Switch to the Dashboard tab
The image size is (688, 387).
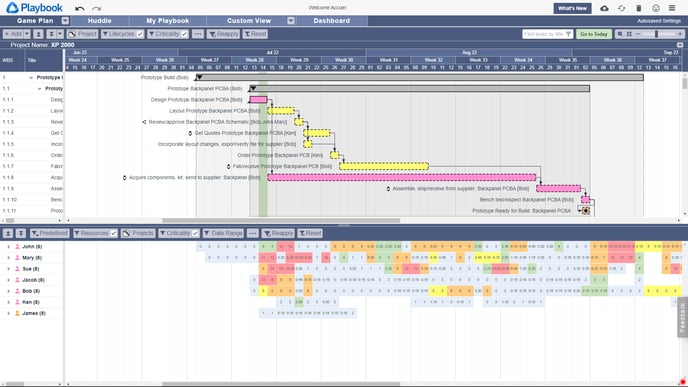pyautogui.click(x=332, y=21)
